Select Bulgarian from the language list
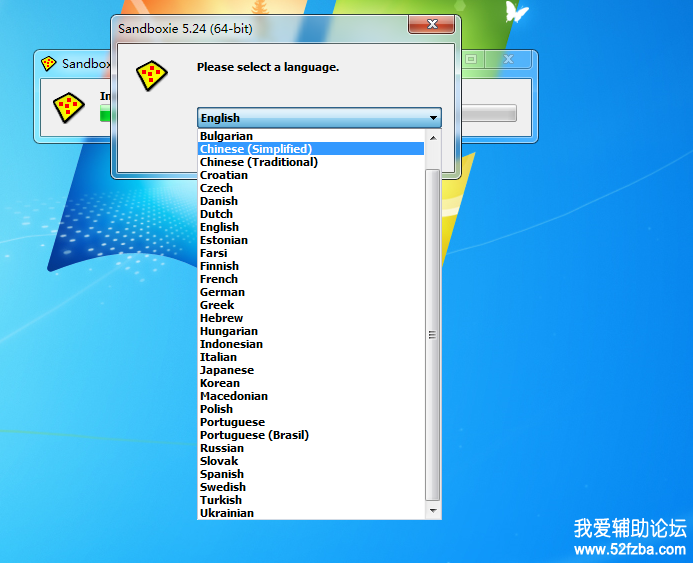The width and height of the screenshot is (693, 563). coord(311,136)
